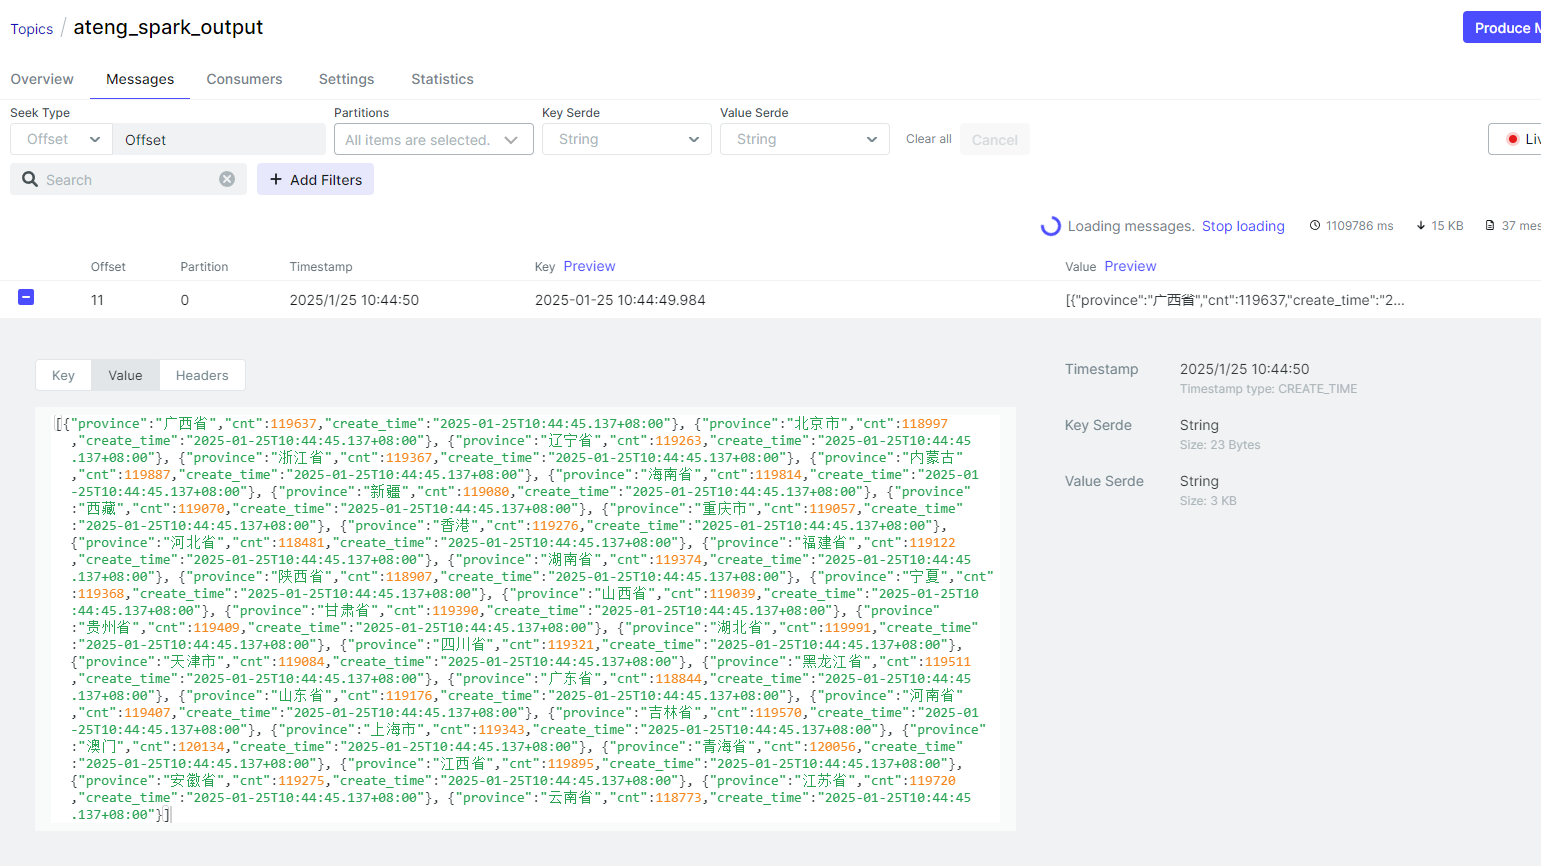Screen dimensions: 1541x866
Task: Open the Seek Type Offset dropdown
Action: (61, 139)
